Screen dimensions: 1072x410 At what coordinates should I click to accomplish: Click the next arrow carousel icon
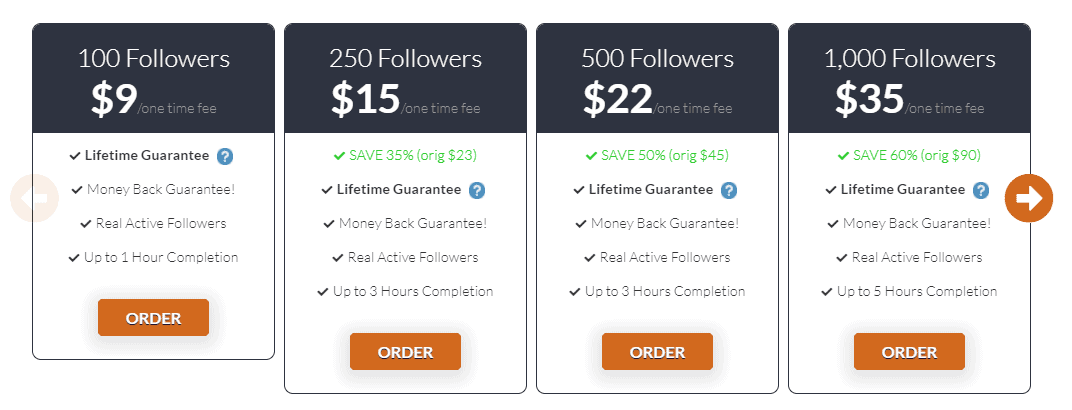coord(1029,198)
